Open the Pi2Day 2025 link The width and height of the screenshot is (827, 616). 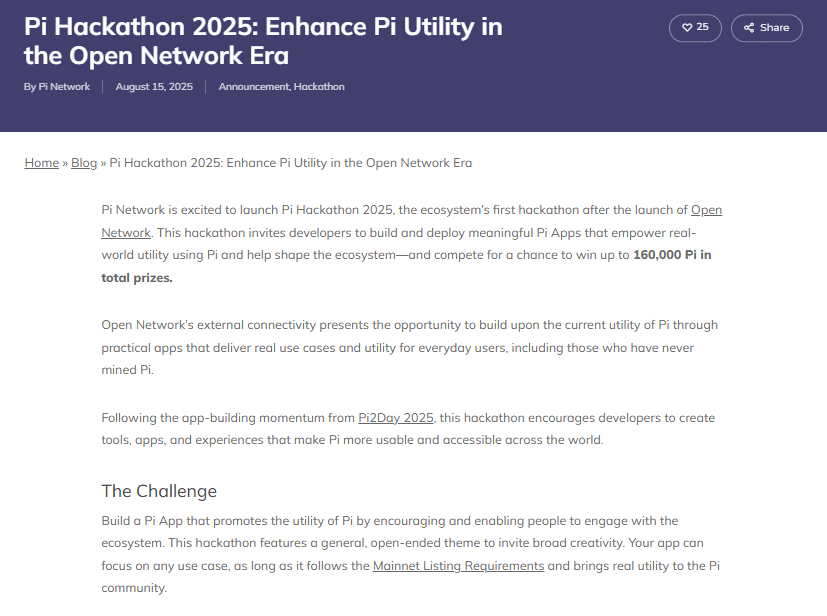coord(395,417)
